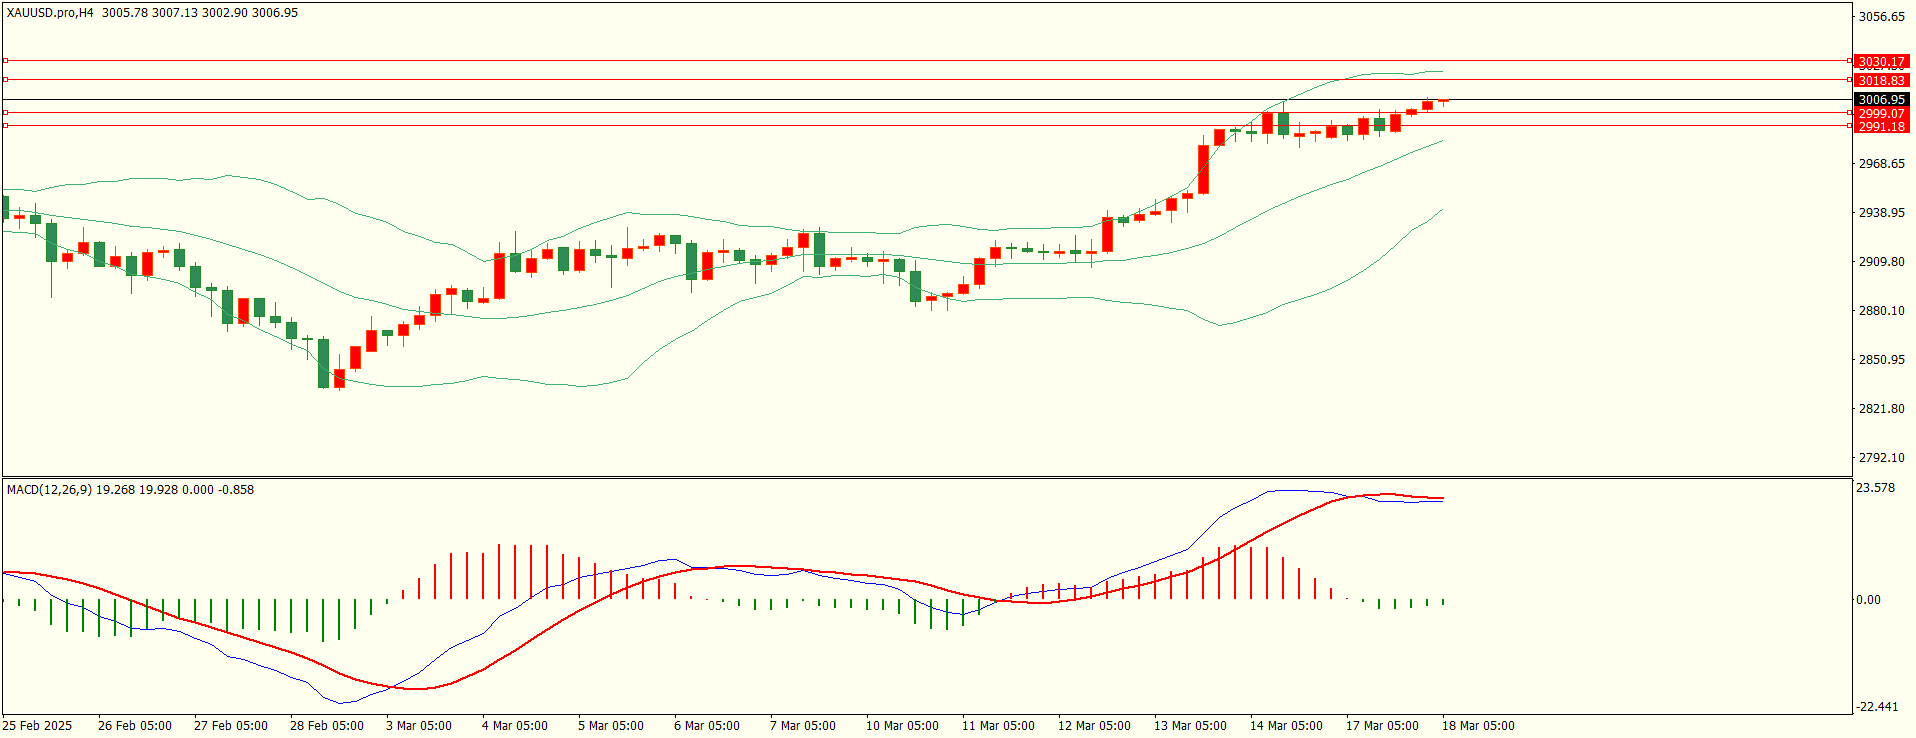Click the 13 Mar 05:00 date label
Image resolution: width=1916 pixels, height=738 pixels.
click(x=1190, y=726)
